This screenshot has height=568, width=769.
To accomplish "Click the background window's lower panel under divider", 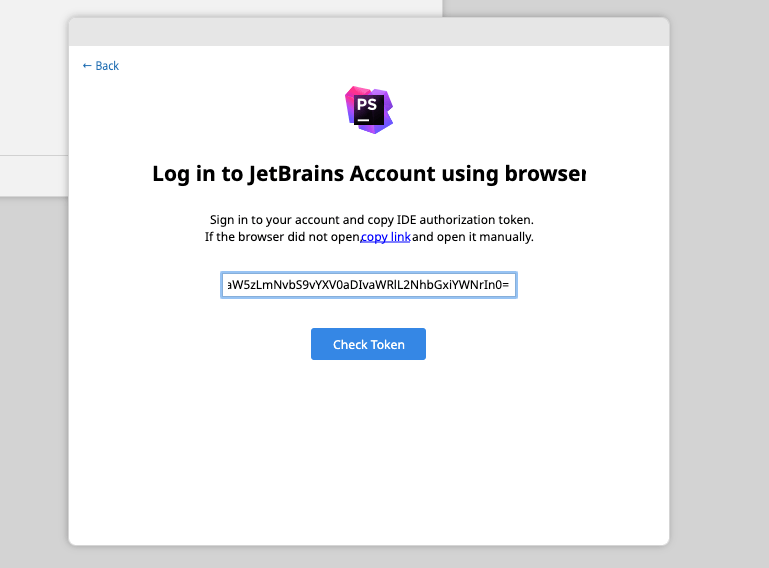I will point(34,177).
